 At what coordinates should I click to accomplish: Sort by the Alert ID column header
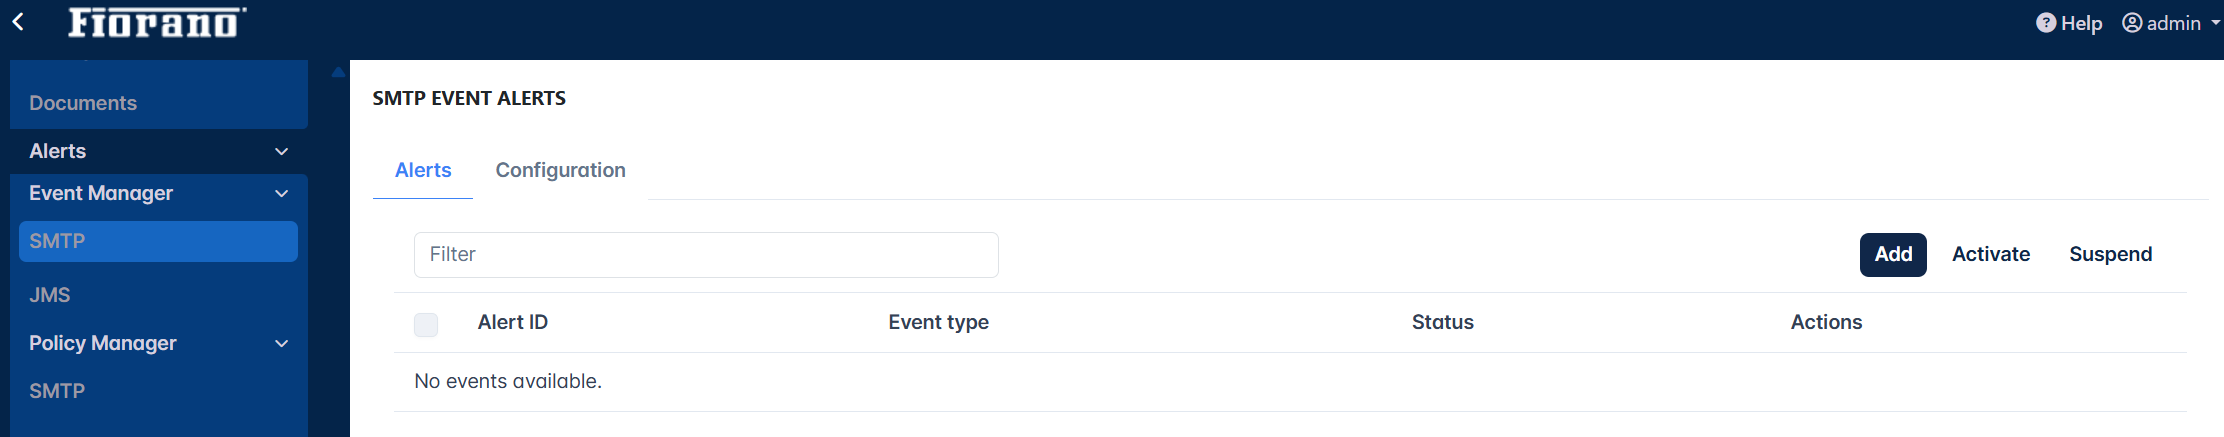point(513,322)
